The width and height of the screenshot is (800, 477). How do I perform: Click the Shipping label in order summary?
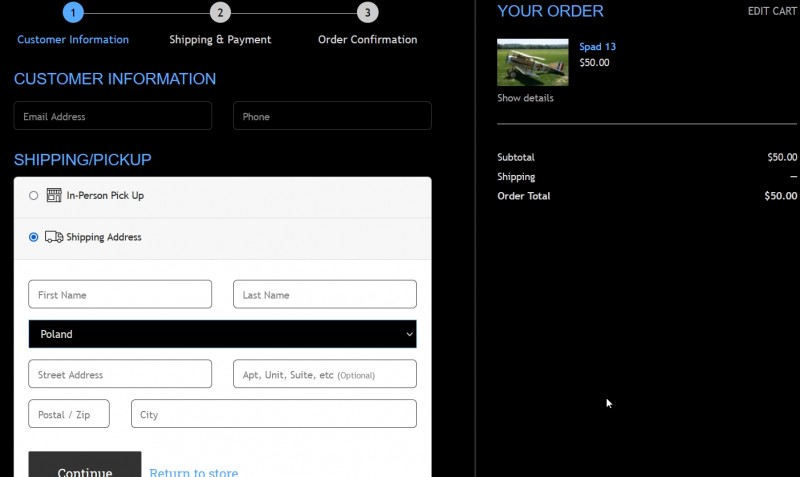[516, 177]
